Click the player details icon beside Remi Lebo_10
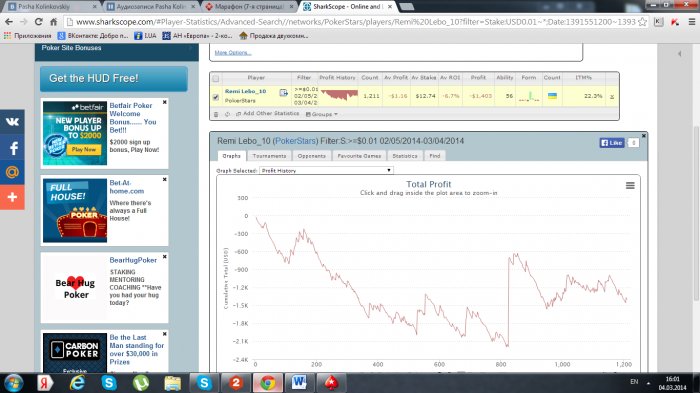The height and width of the screenshot is (393, 700). tap(283, 92)
